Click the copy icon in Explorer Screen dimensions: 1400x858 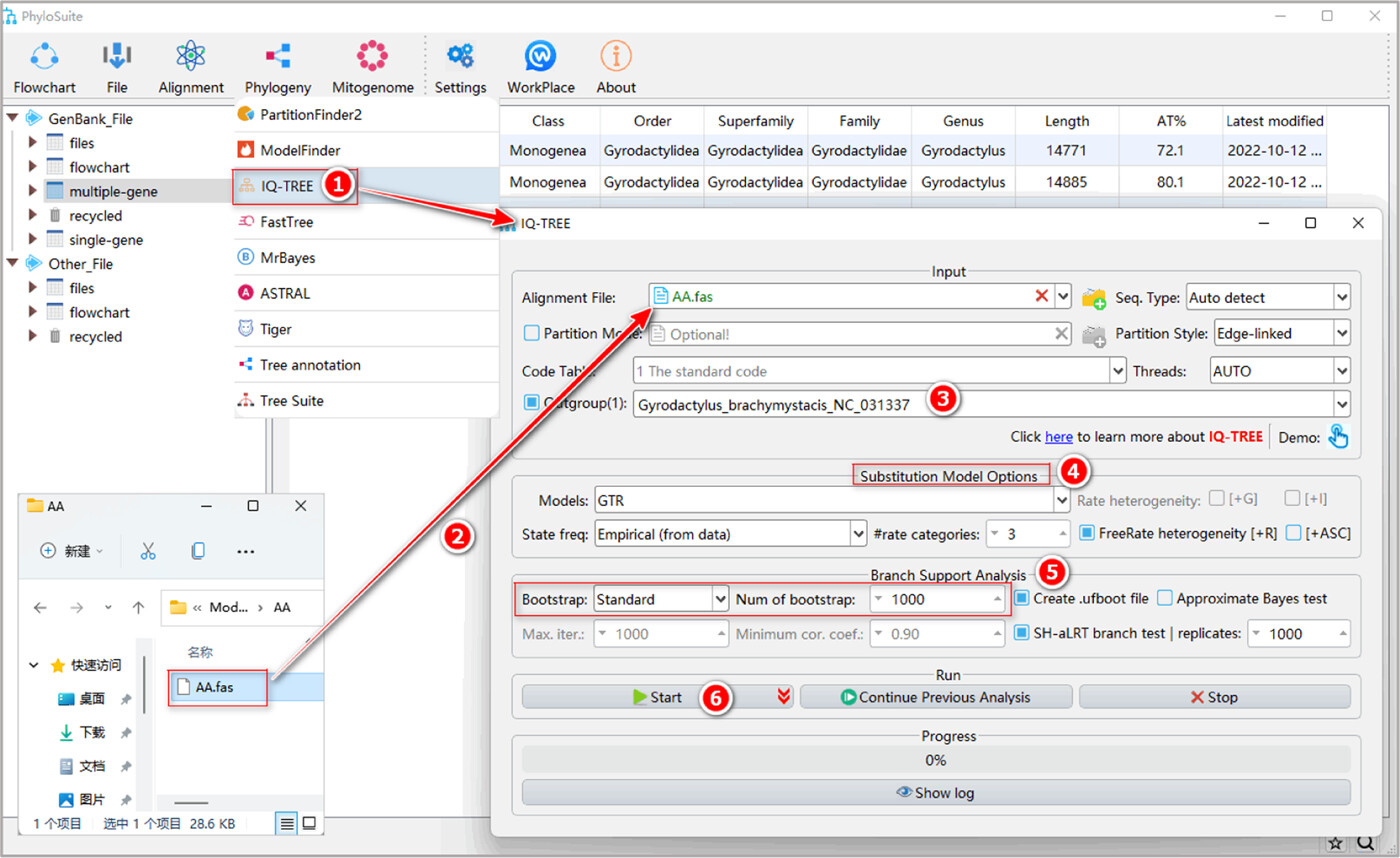(197, 551)
